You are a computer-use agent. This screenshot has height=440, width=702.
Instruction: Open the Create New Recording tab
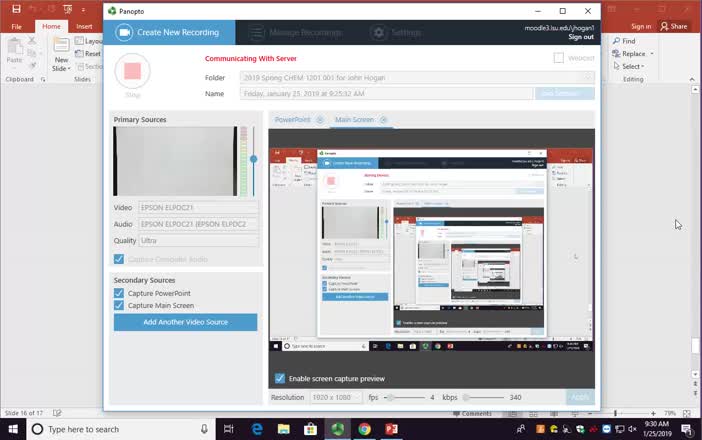coord(169,32)
